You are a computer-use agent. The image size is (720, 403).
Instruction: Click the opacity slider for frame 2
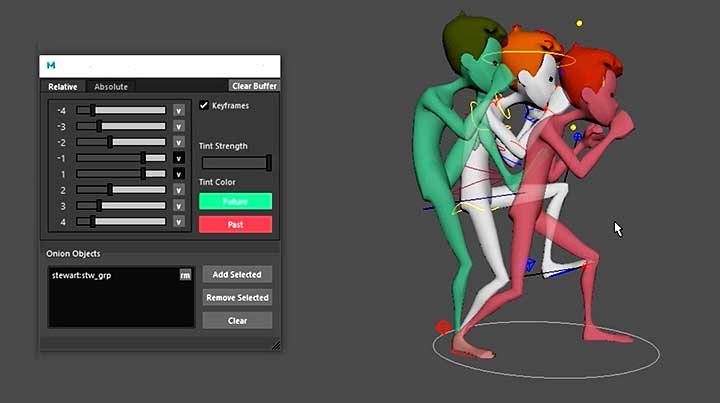tap(121, 190)
